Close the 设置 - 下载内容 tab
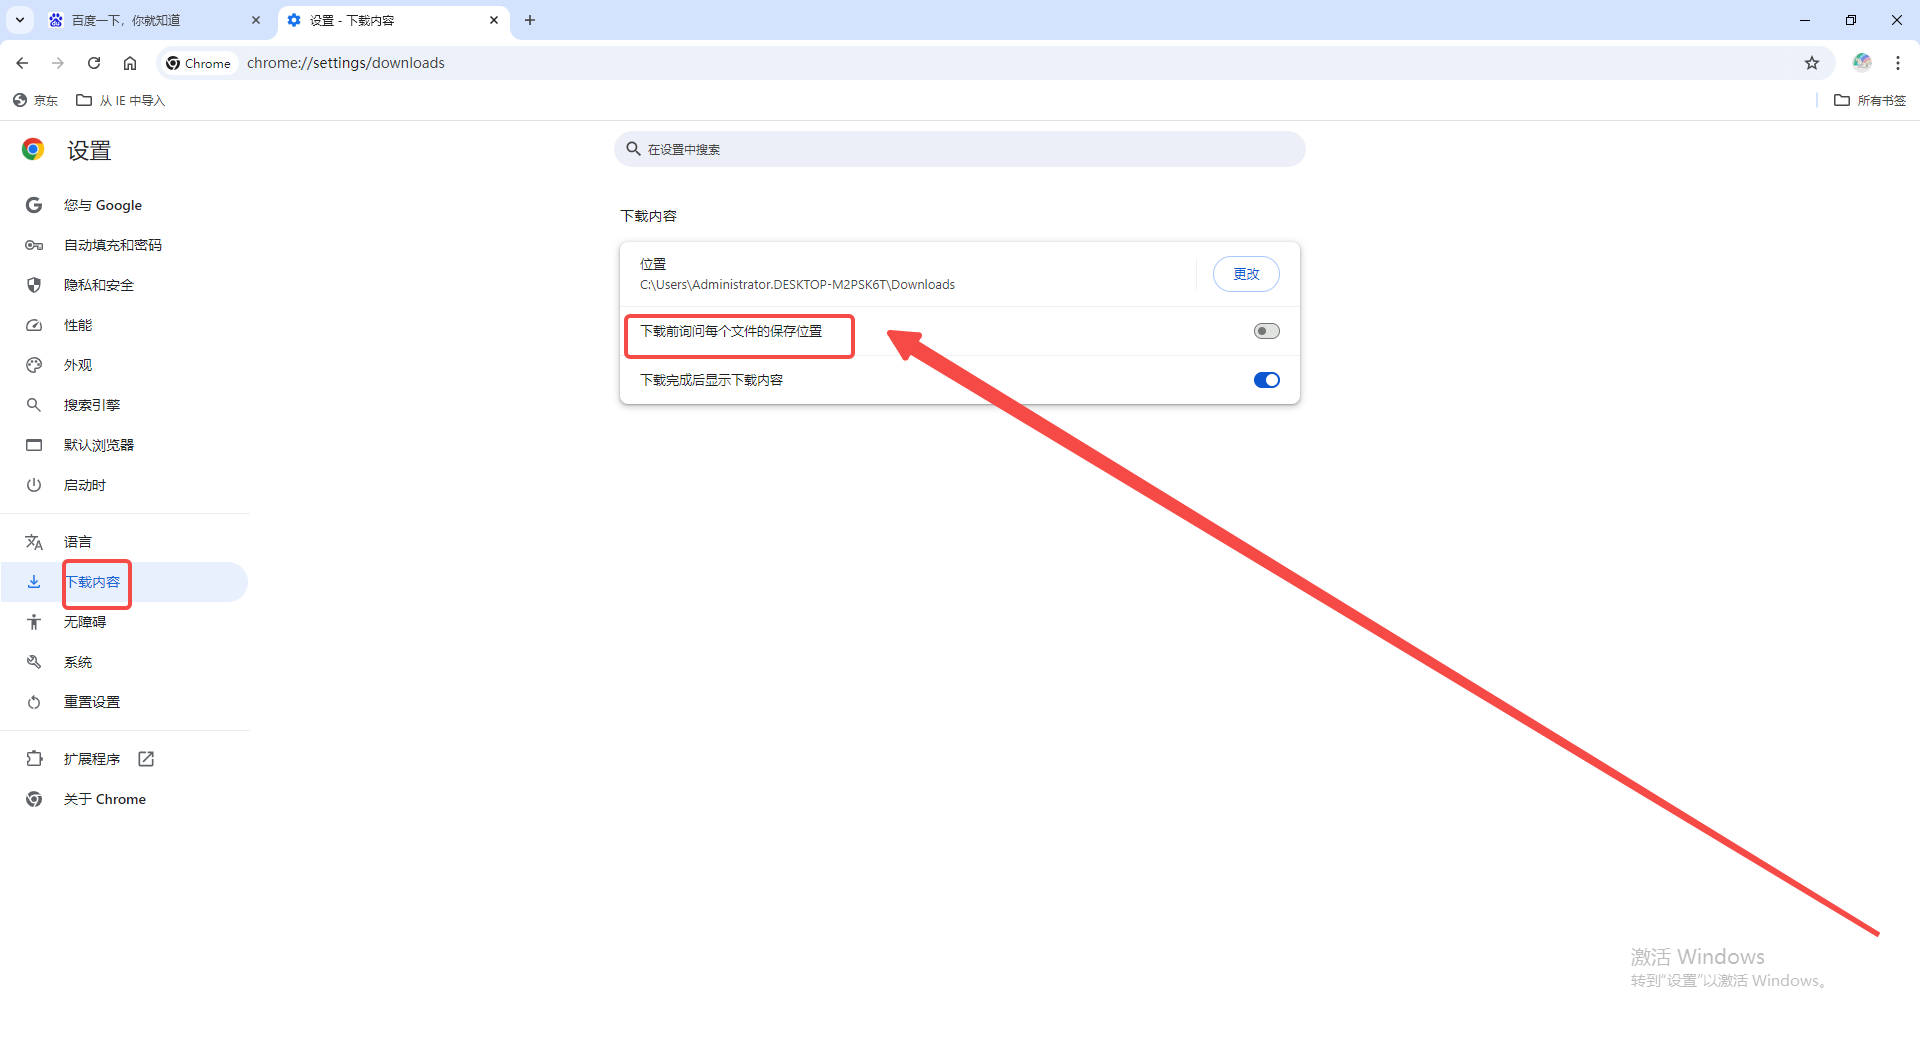 click(494, 20)
